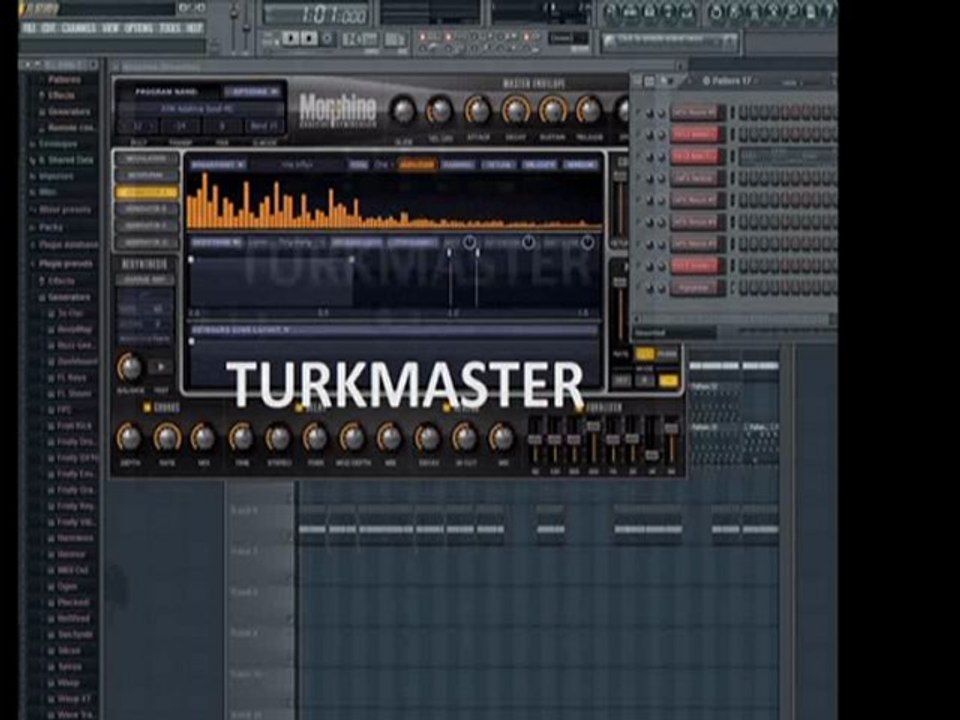This screenshot has width=960, height=720.
Task: Select Plucked! in the browser
Action: click(x=73, y=602)
